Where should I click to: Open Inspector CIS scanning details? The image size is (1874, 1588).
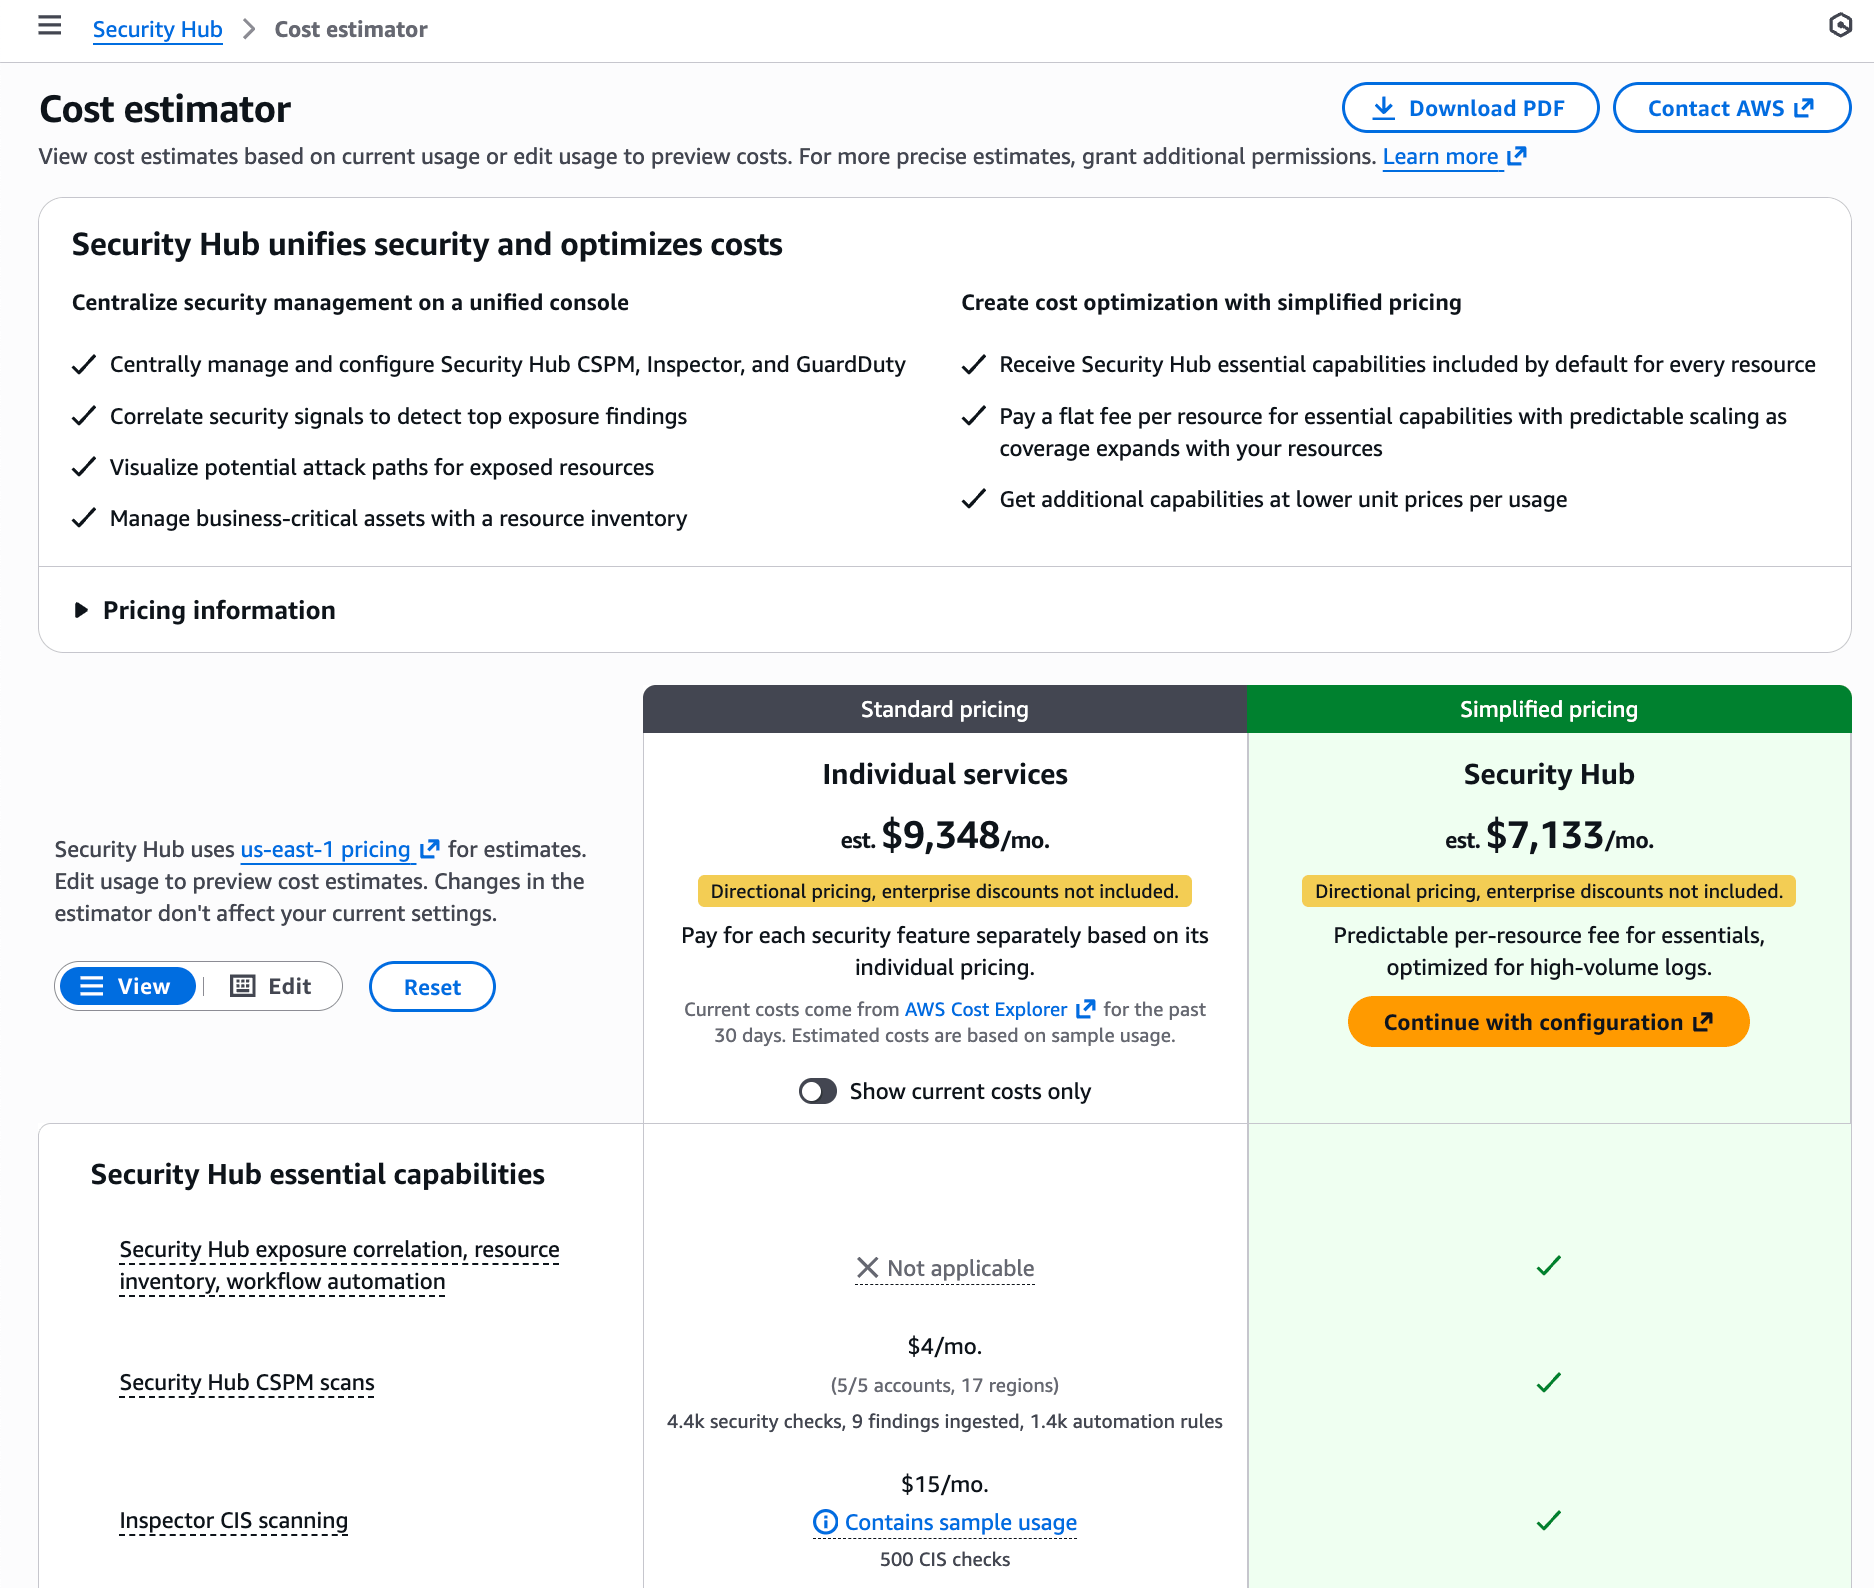pos(233,1521)
